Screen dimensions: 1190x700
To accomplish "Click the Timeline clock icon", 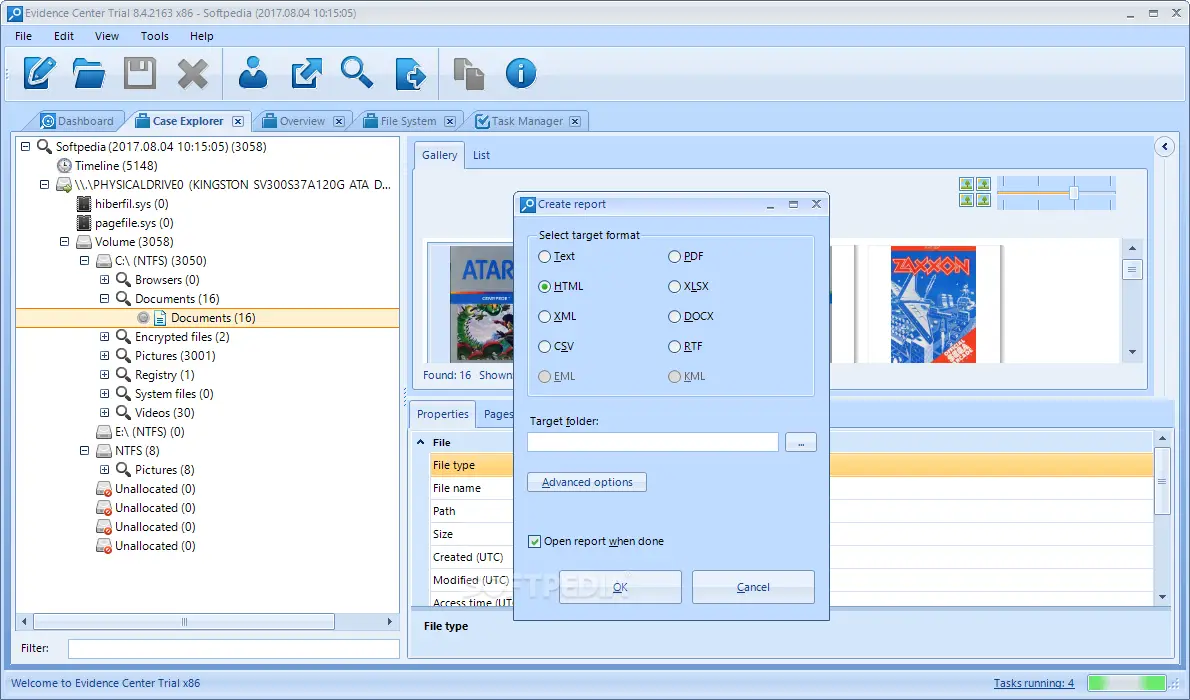I will [x=65, y=166].
